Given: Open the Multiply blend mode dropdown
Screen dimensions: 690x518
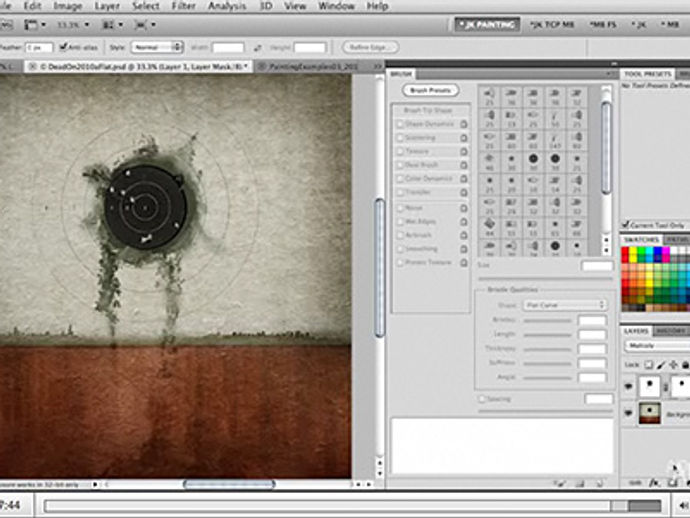Looking at the screenshot, I should click(658, 346).
